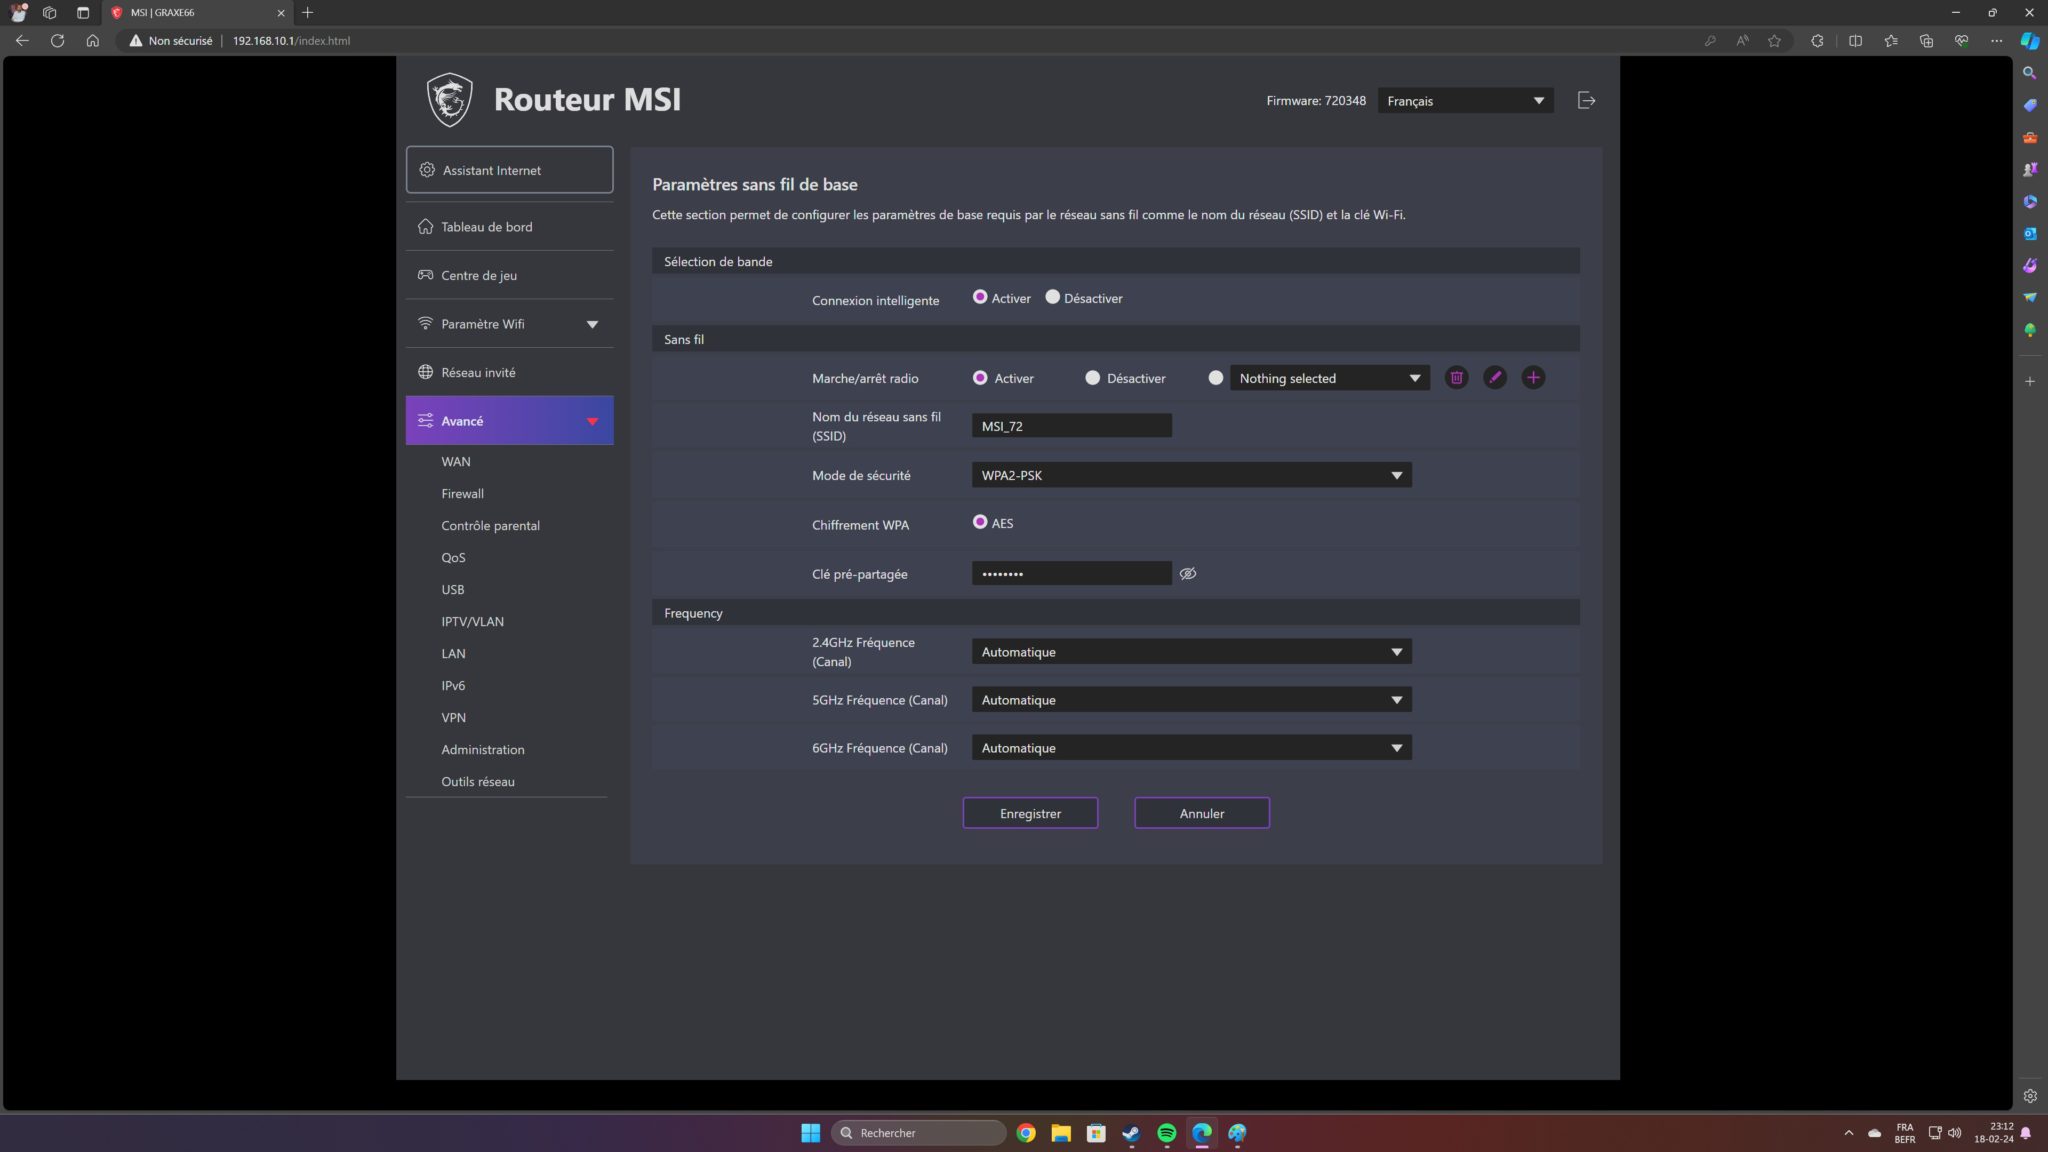Select Désactiver for Marche/arrêt radio
The height and width of the screenshot is (1152, 2048).
tap(1092, 377)
